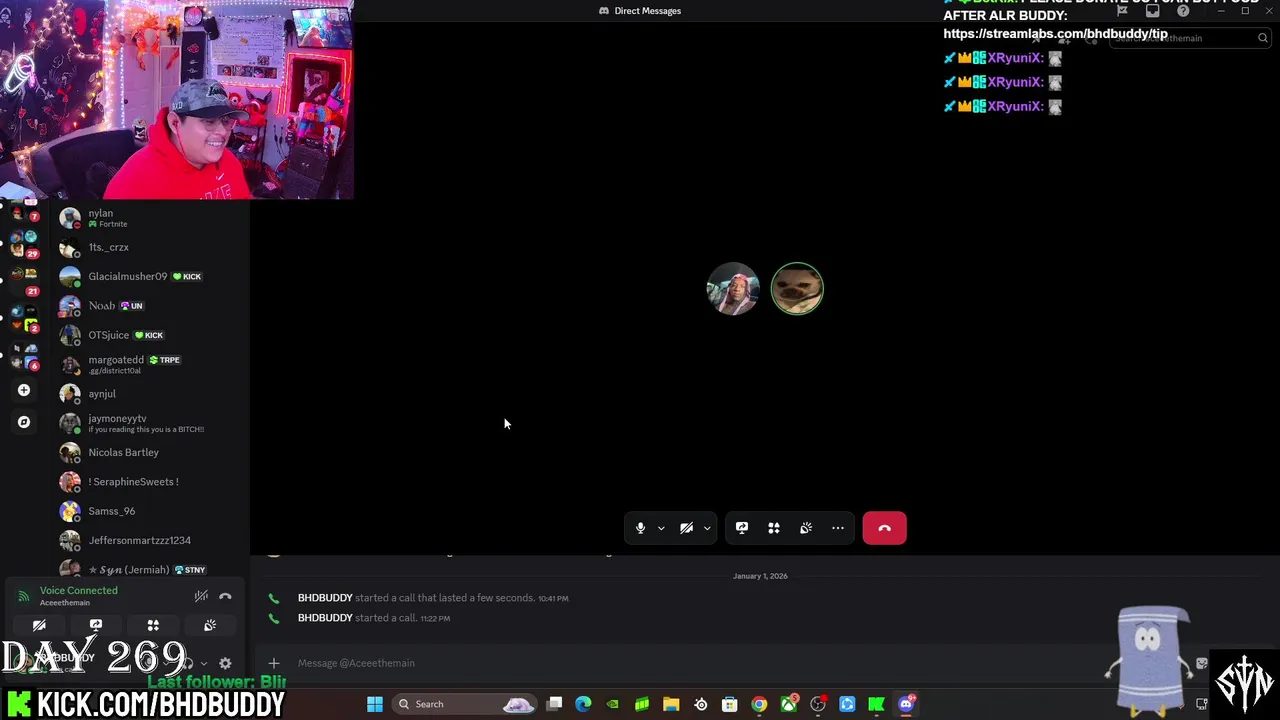Open help icon in Discord title bar
The image size is (1280, 720).
[x=1183, y=11]
